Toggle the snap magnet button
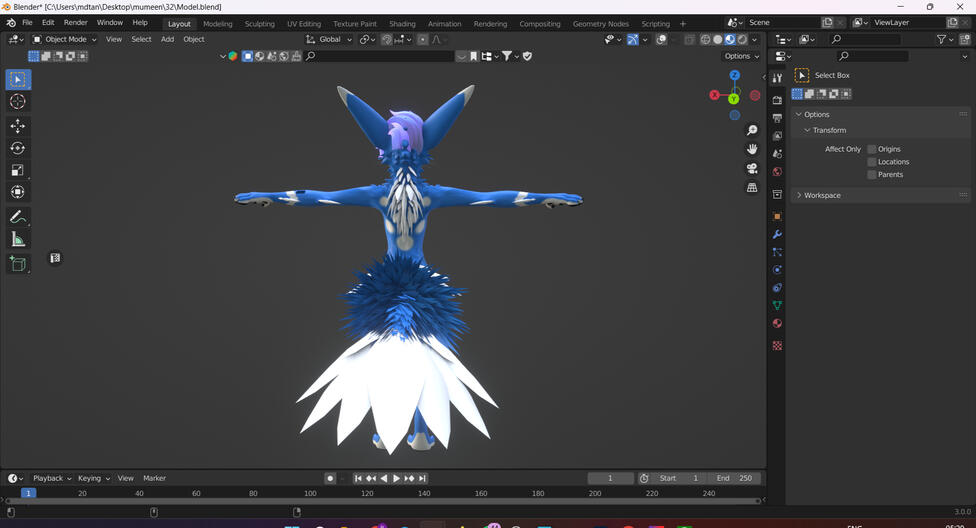Screen dimensions: 976x528 (387, 39)
